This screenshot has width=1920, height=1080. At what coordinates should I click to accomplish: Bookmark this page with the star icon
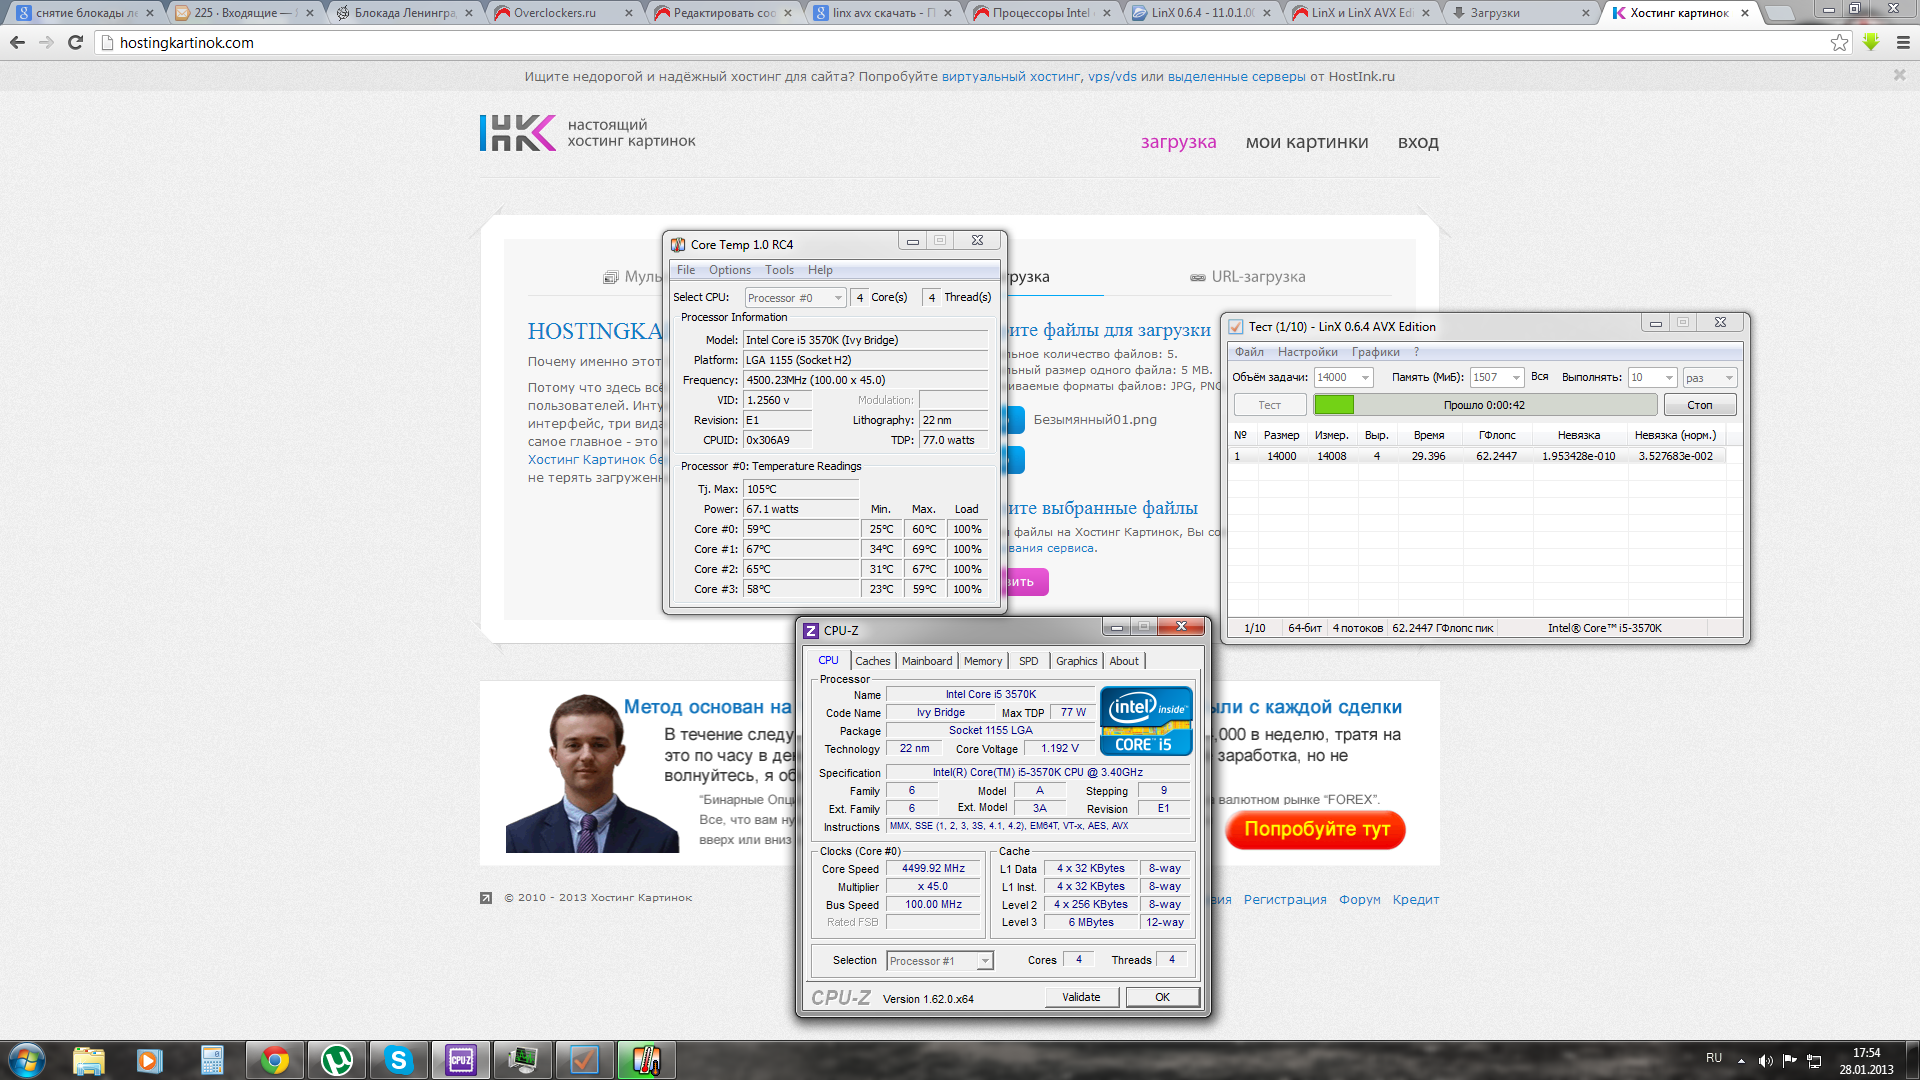pos(1839,42)
